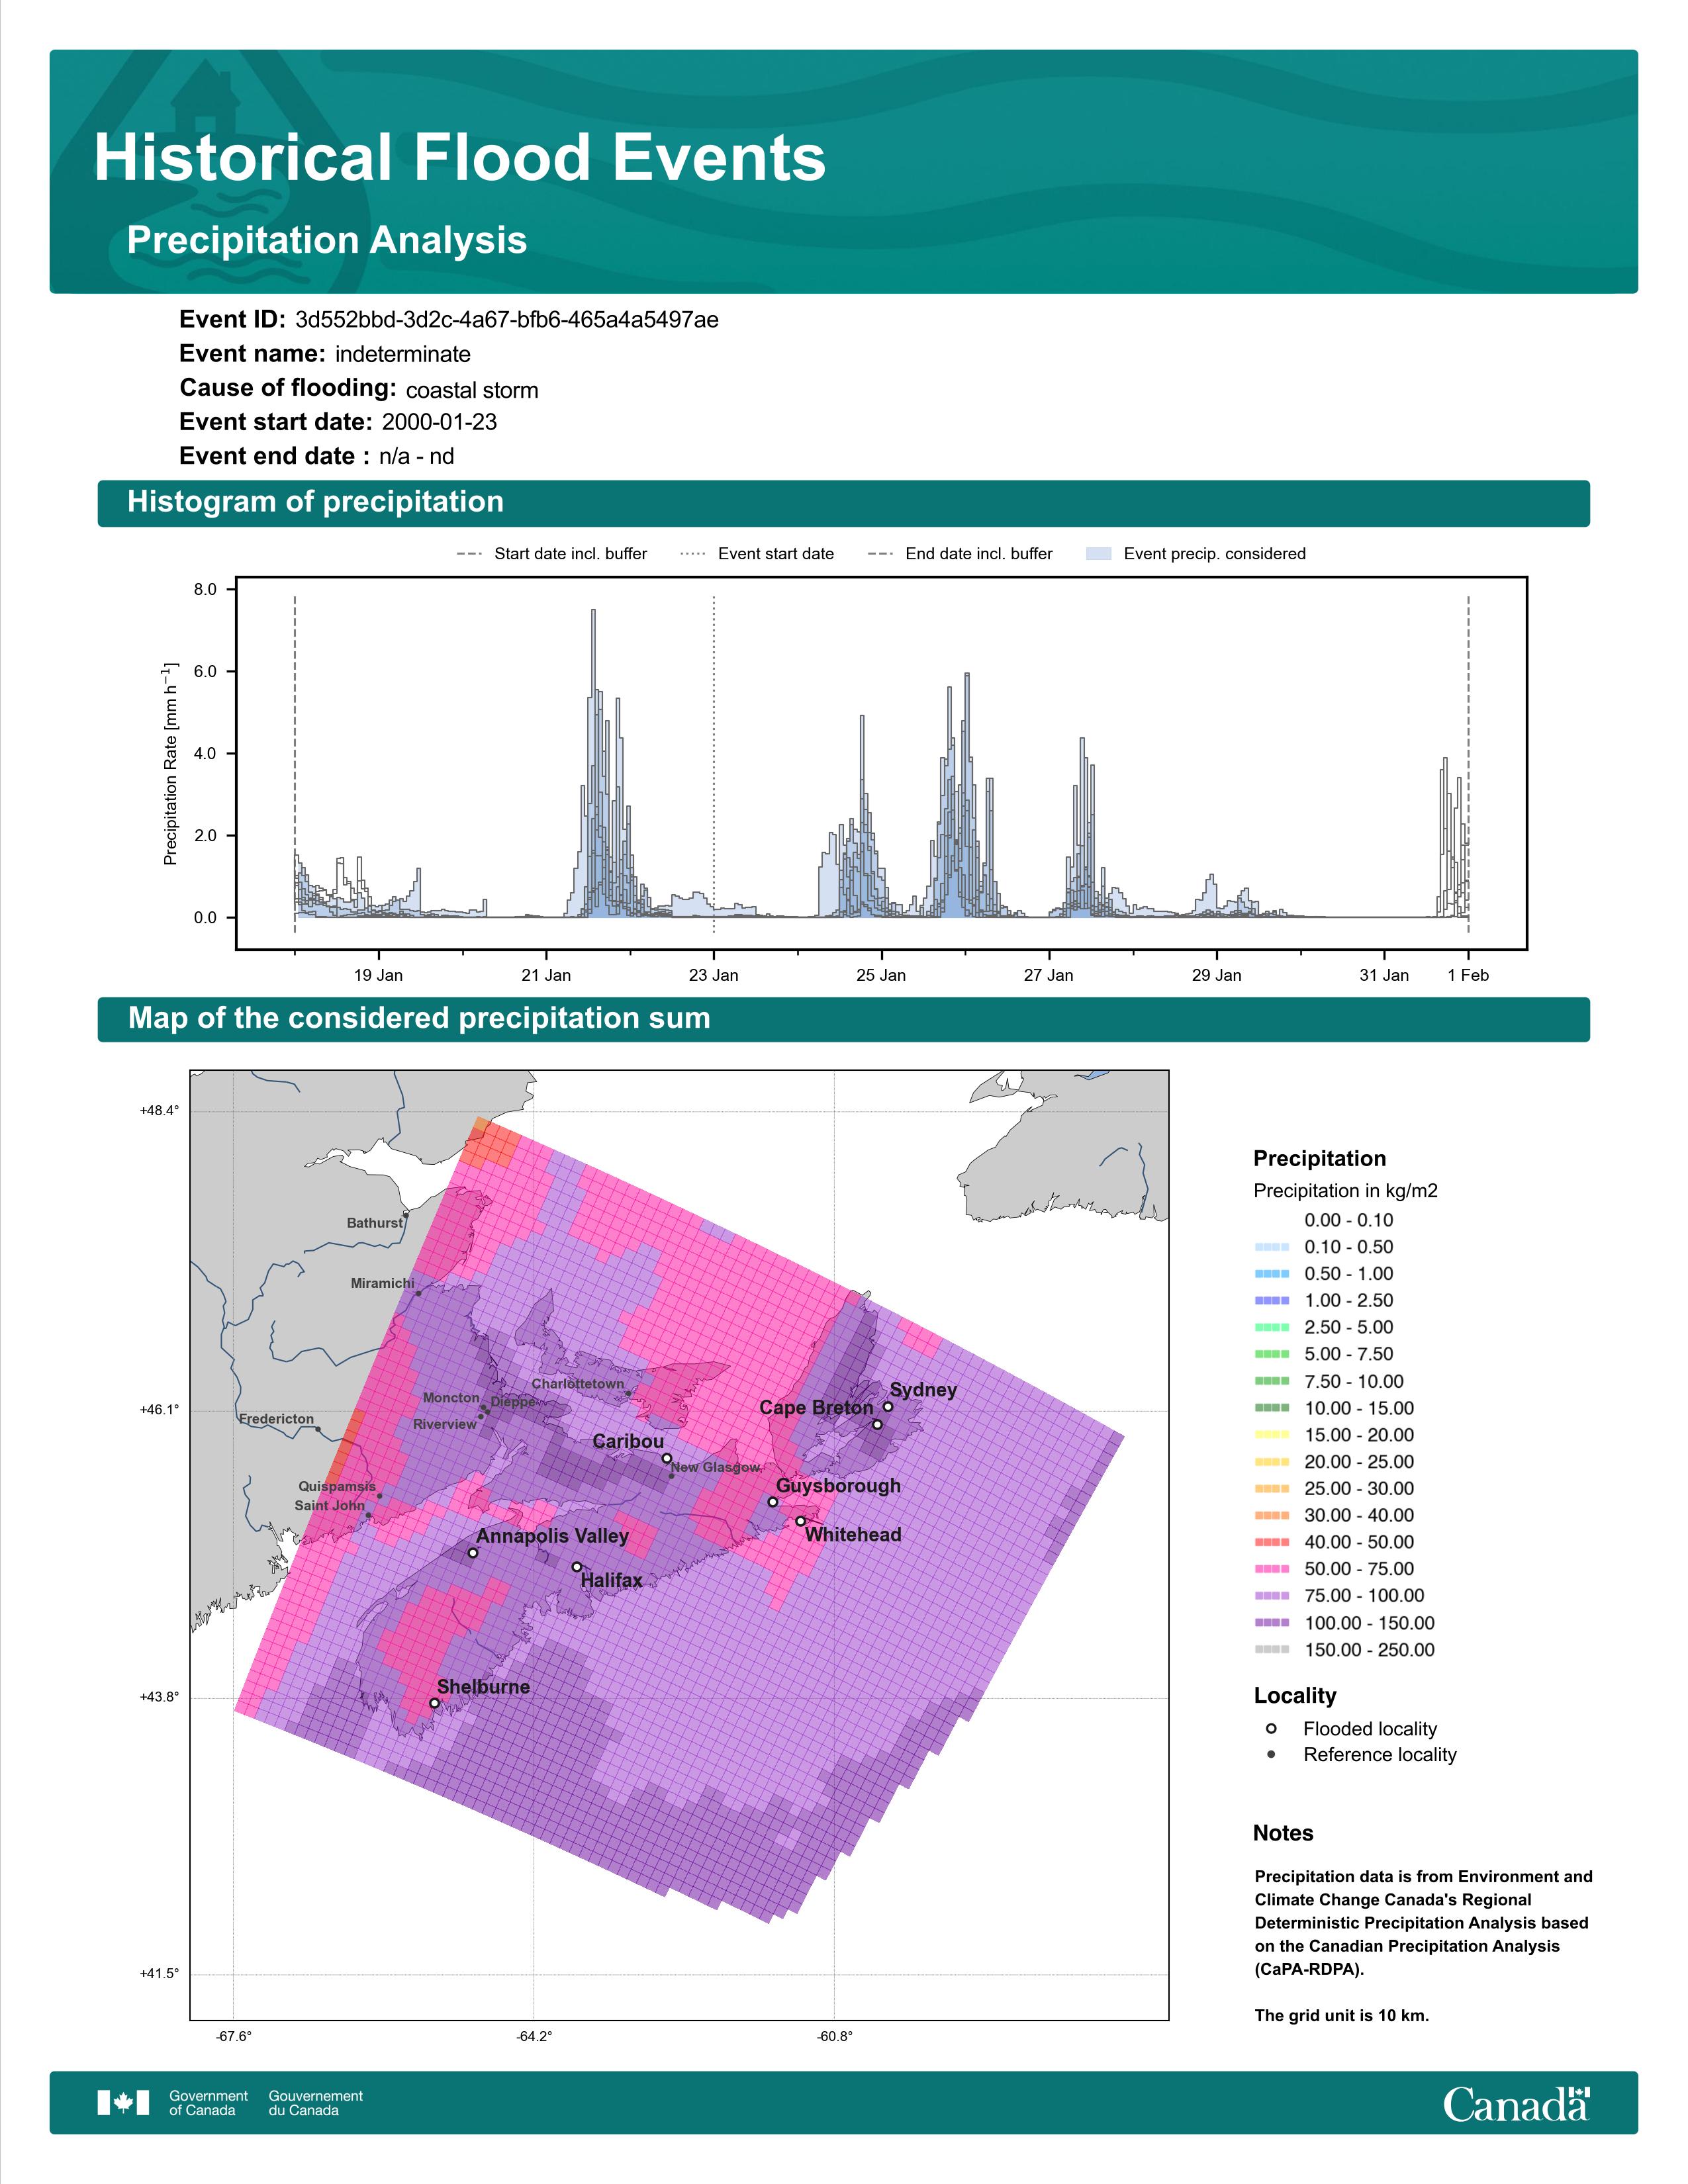Click the 'Map of the considered precipitation sum' header
This screenshot has width=1688, height=2184.
[x=419, y=1018]
